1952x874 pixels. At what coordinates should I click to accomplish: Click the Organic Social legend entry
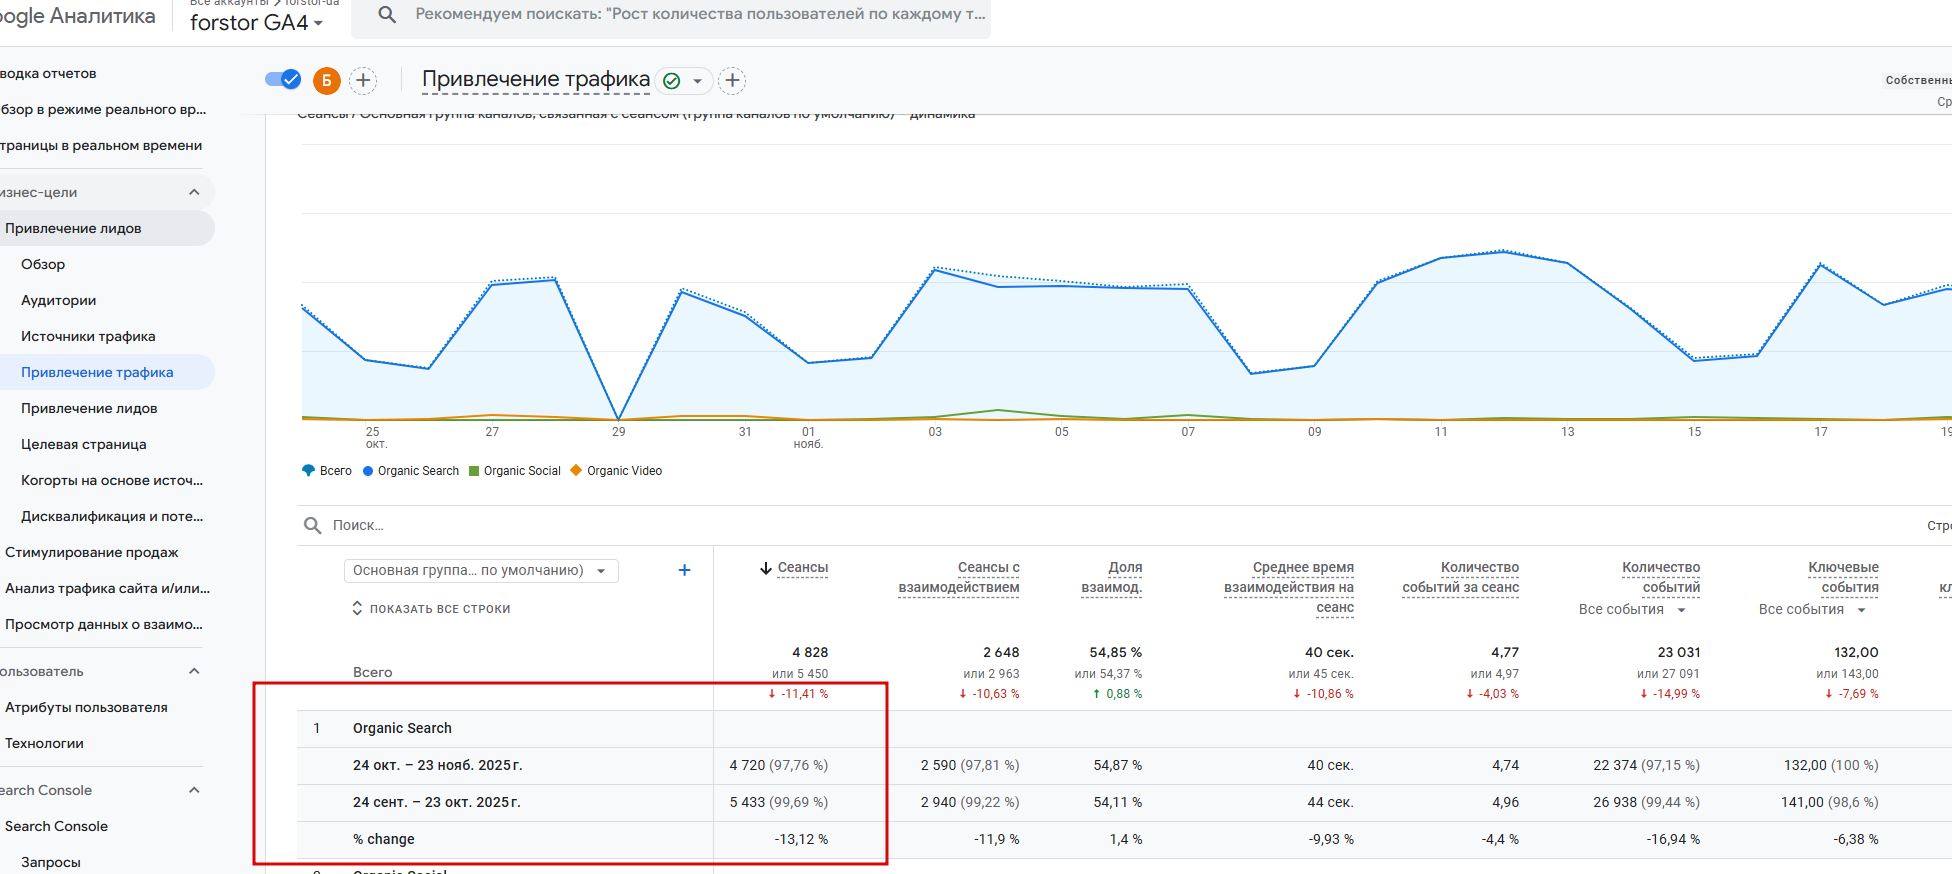[515, 471]
